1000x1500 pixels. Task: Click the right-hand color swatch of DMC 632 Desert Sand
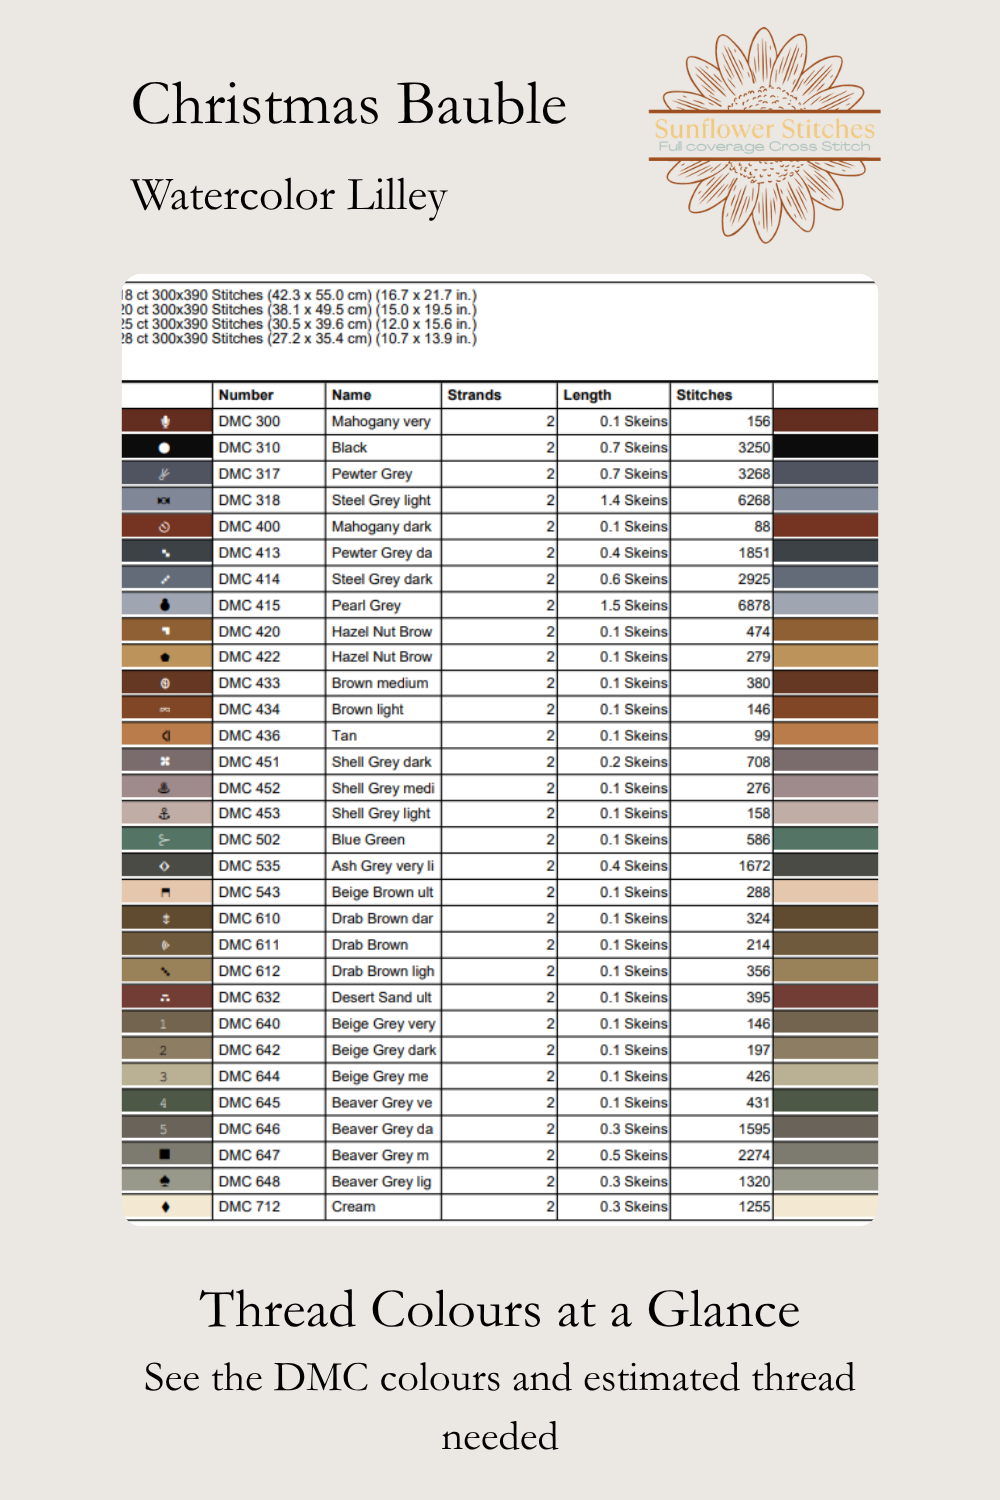click(826, 997)
